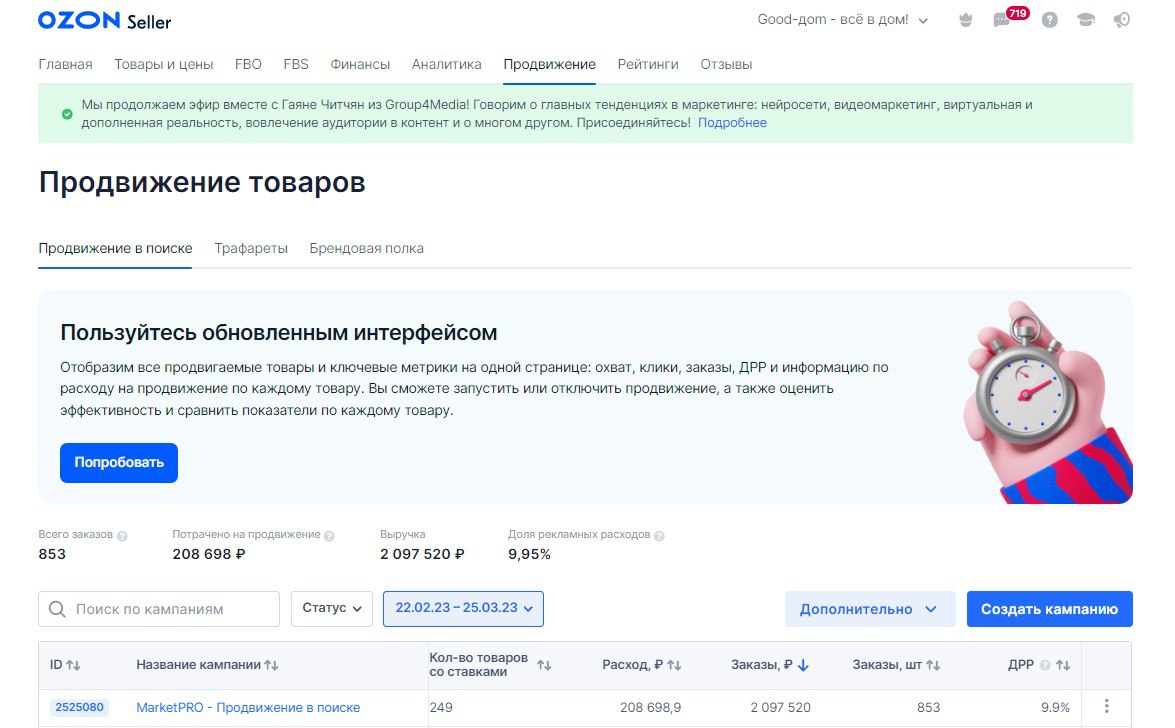The image size is (1175, 728).
Task: Open the FBS menu item
Action: (296, 64)
